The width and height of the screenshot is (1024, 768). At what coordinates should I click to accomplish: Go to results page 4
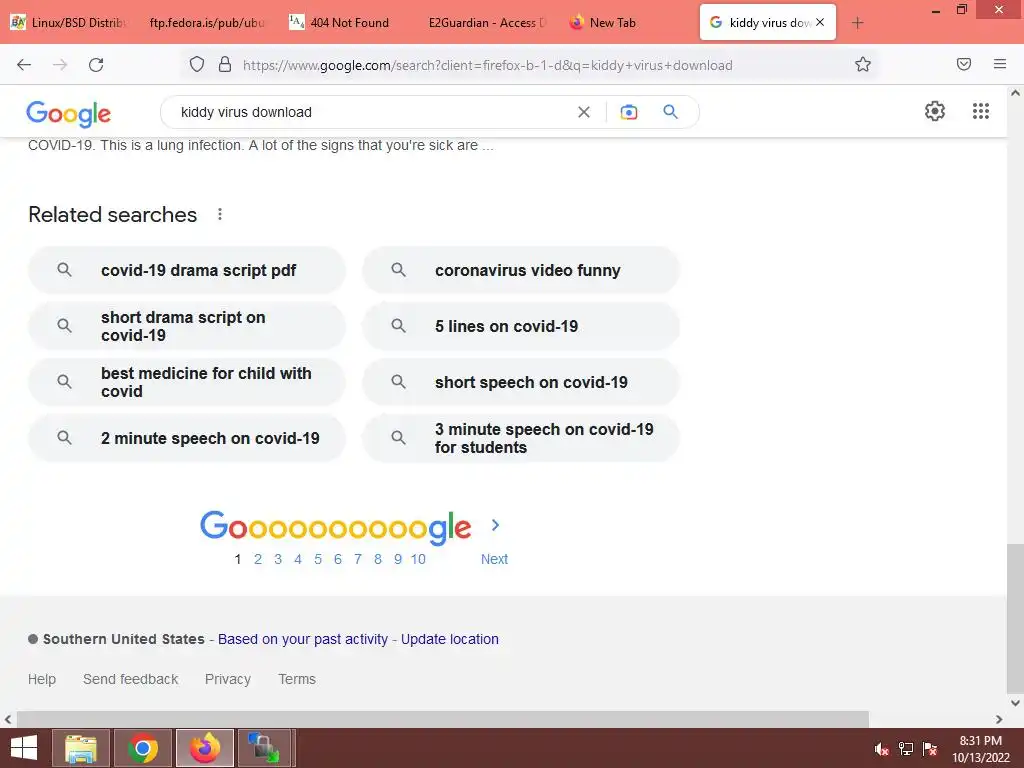(298, 559)
